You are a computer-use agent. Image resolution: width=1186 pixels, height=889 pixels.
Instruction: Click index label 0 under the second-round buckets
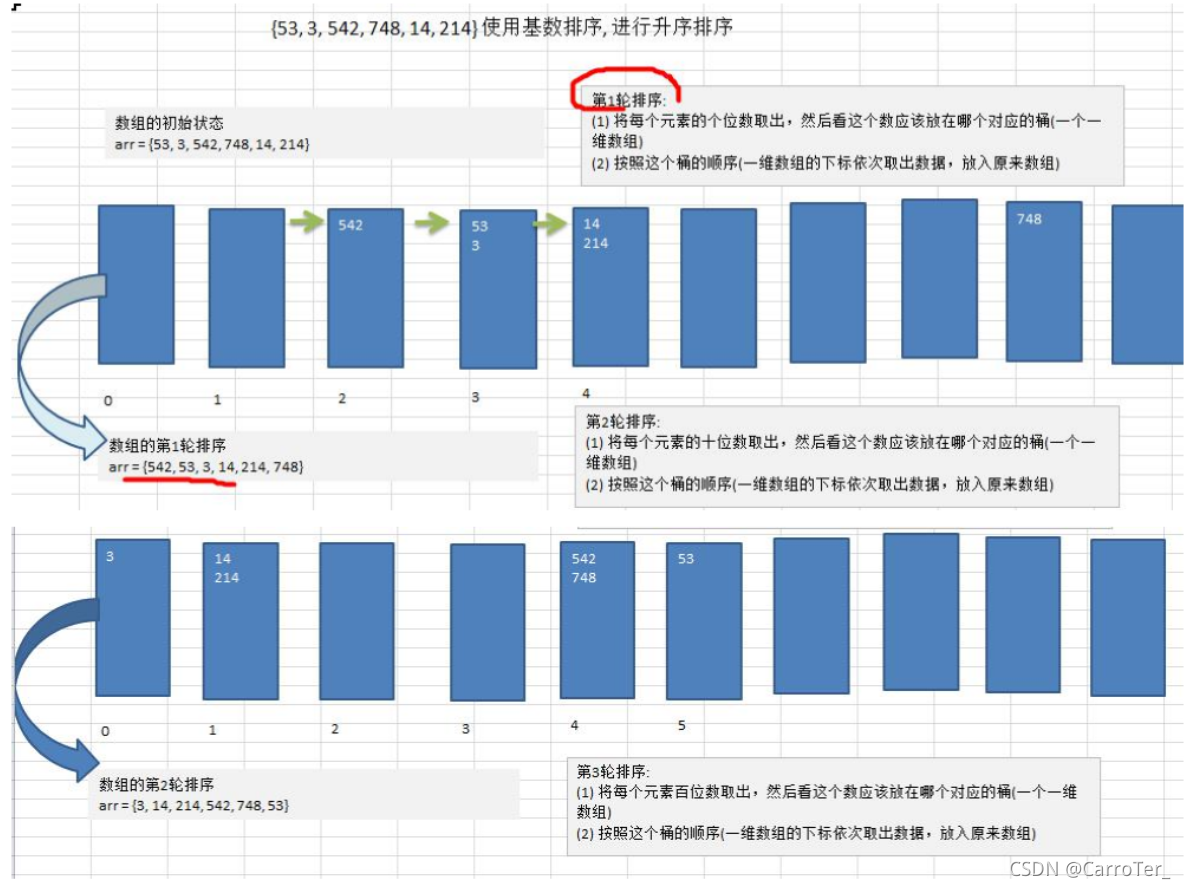pos(105,731)
